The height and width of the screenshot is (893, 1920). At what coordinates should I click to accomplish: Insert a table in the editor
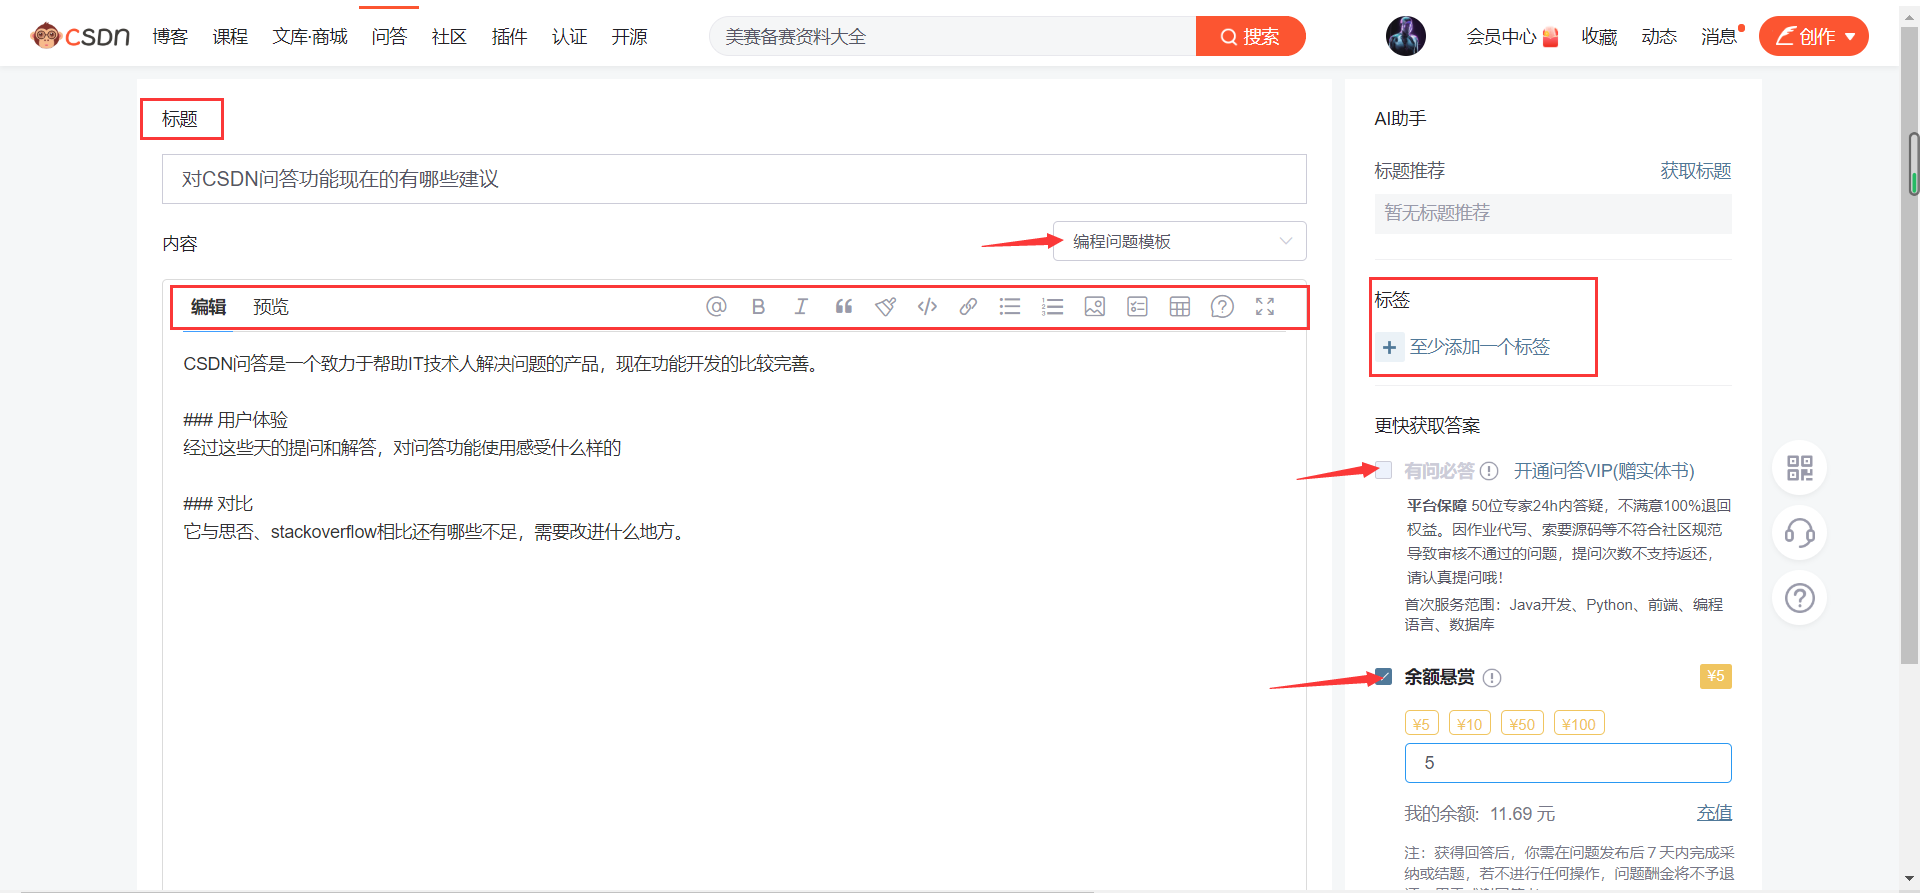(x=1180, y=307)
